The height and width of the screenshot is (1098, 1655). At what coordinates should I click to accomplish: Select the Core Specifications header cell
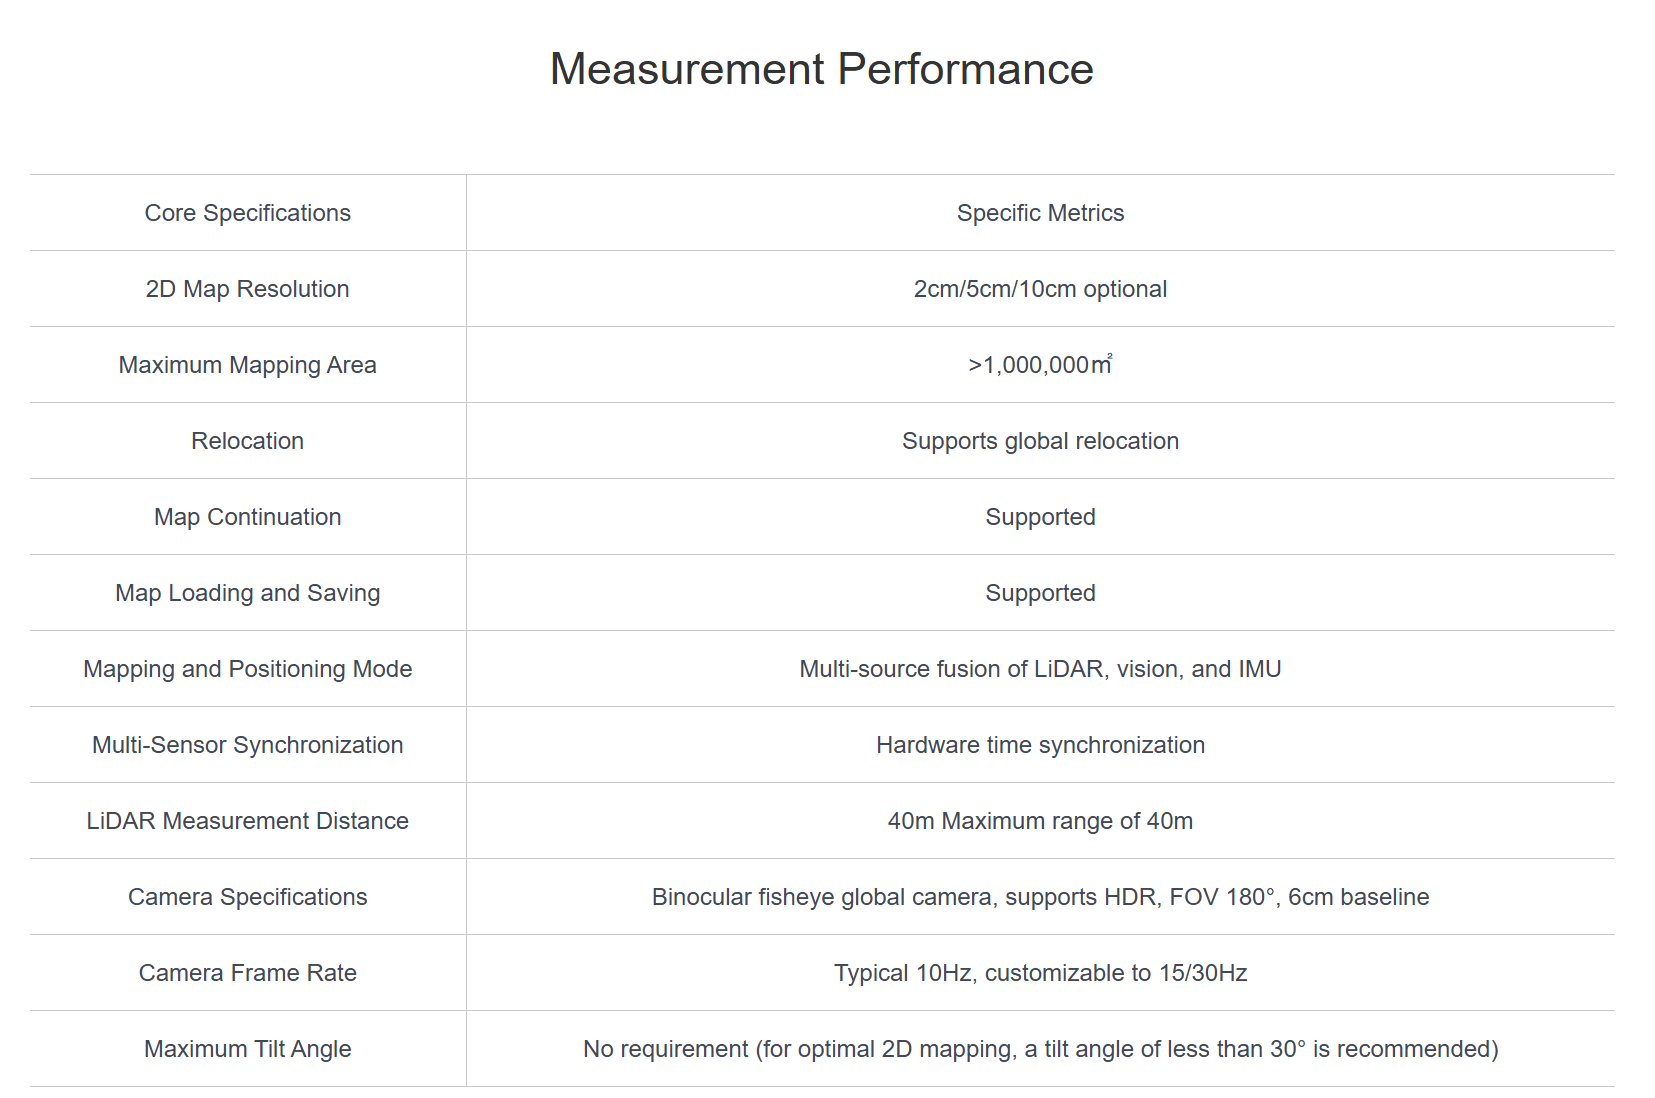coord(247,213)
